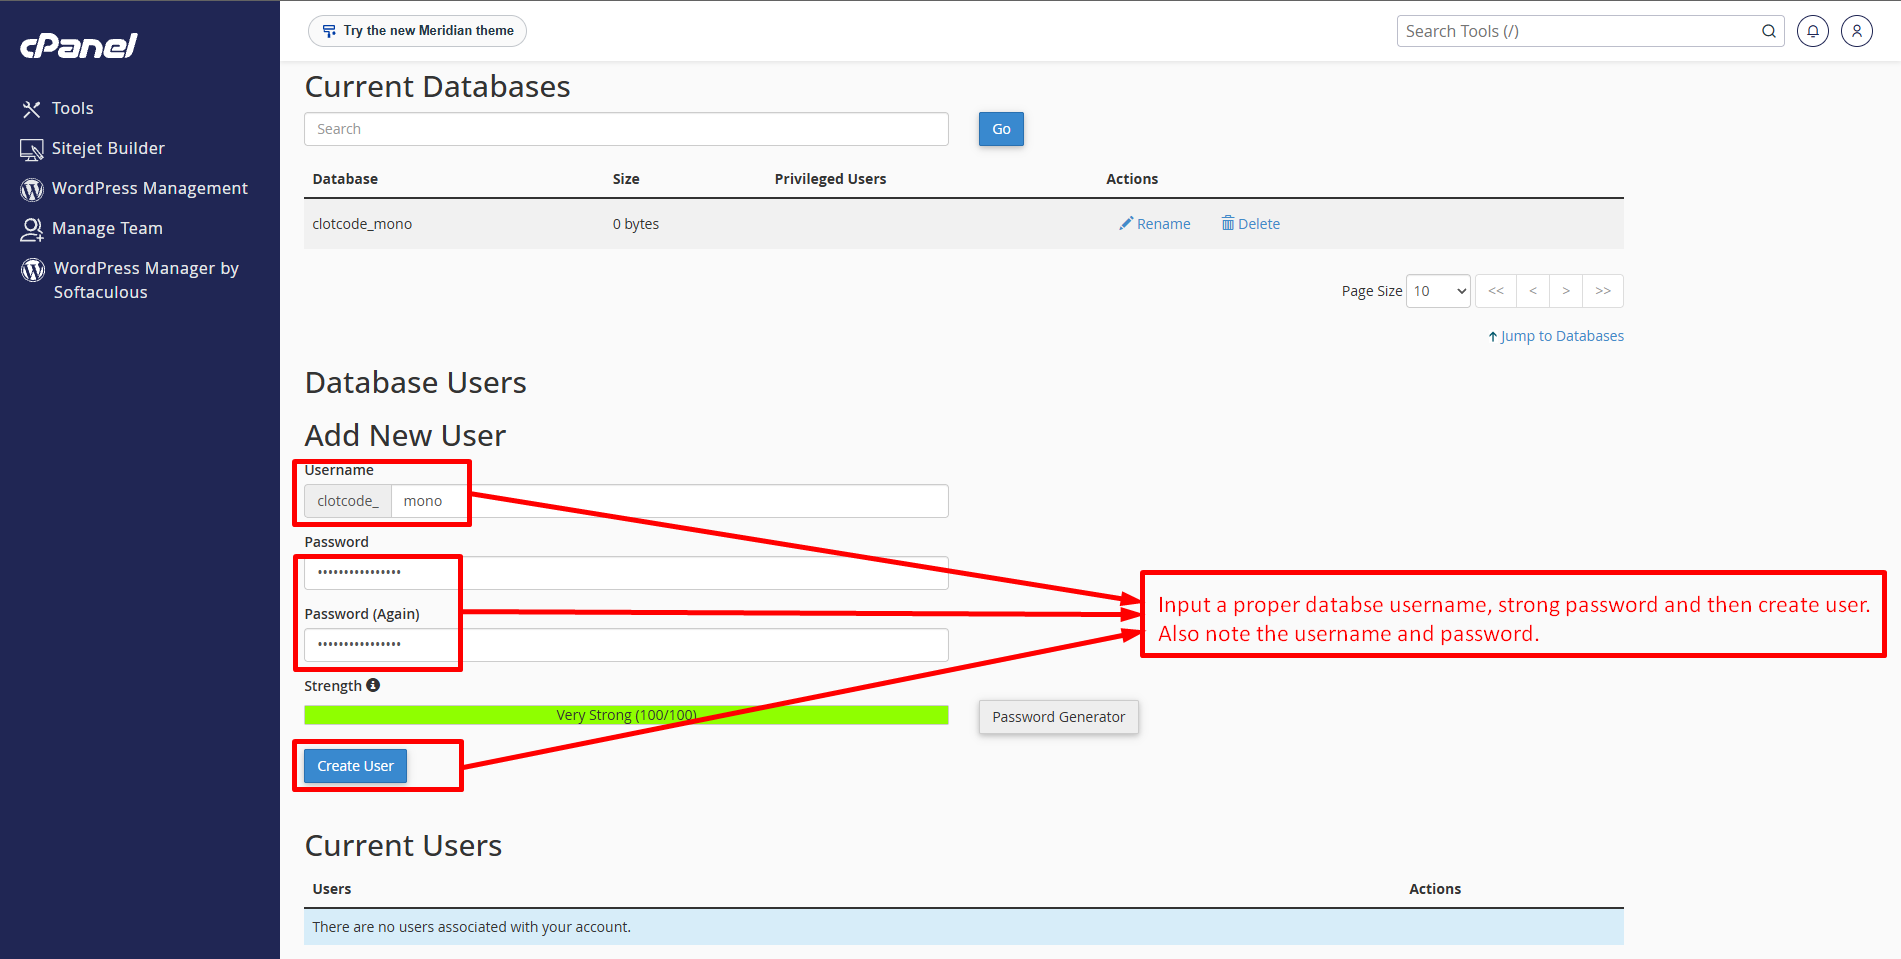Click the clotcode_mono database name
The width and height of the screenshot is (1901, 959).
click(x=362, y=224)
